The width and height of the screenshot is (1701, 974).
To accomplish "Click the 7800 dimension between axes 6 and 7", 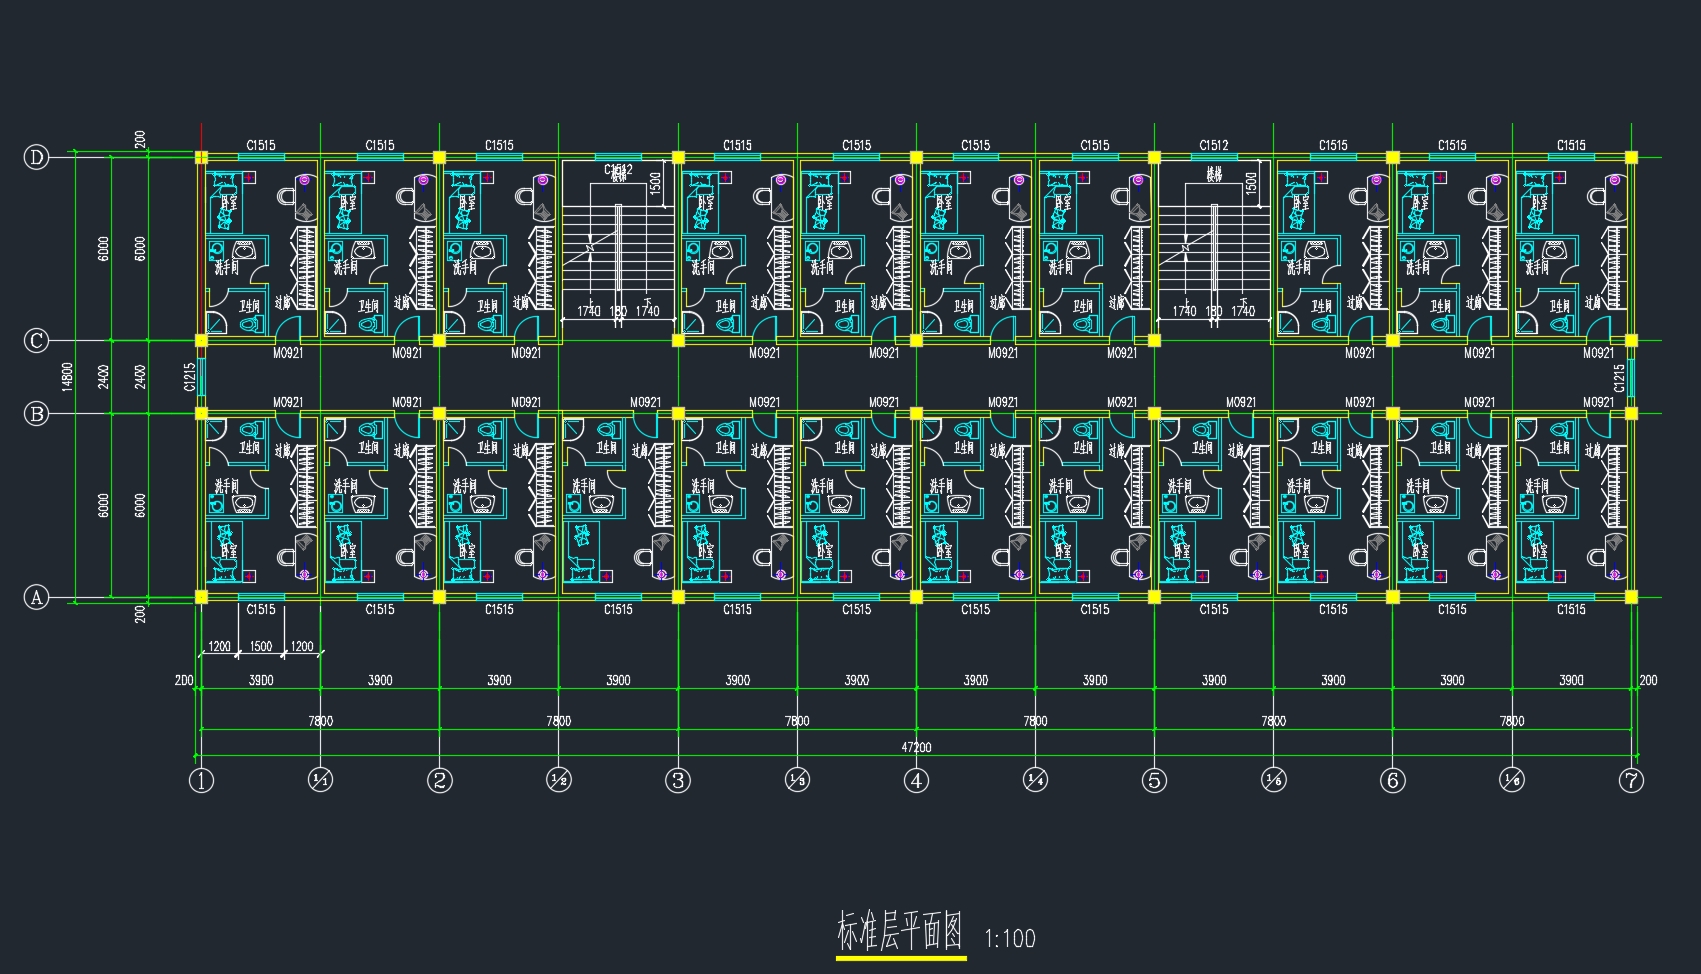I will 1512,721.
